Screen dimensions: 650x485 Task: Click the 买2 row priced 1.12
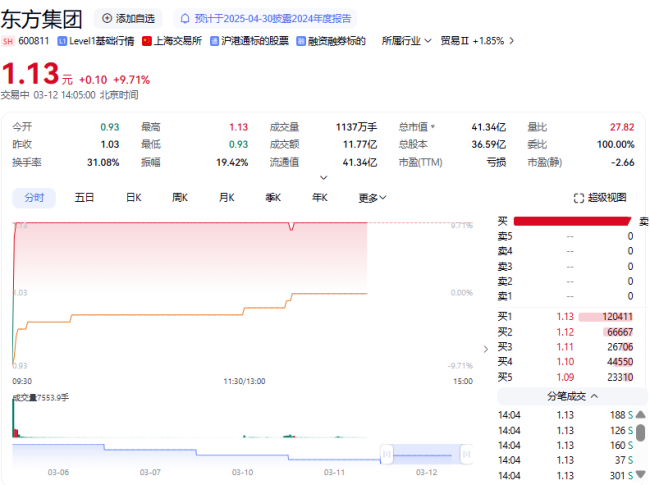point(565,332)
